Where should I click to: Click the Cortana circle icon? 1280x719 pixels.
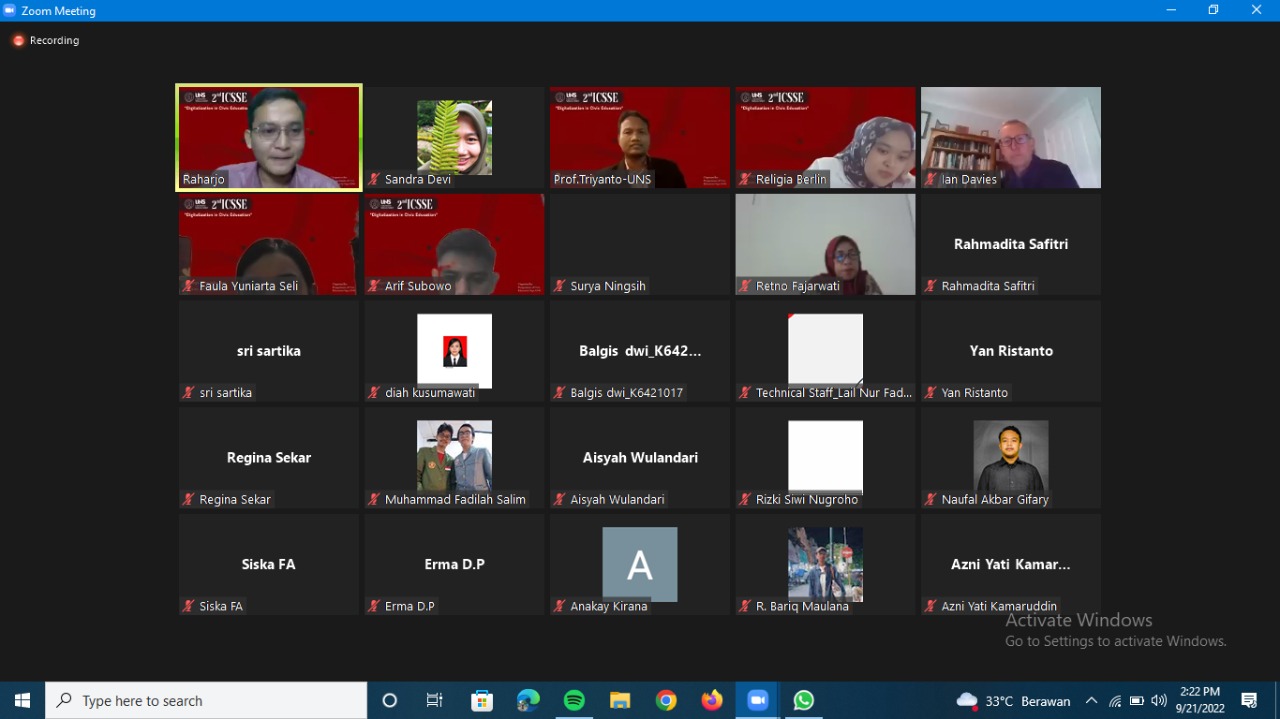click(x=390, y=701)
